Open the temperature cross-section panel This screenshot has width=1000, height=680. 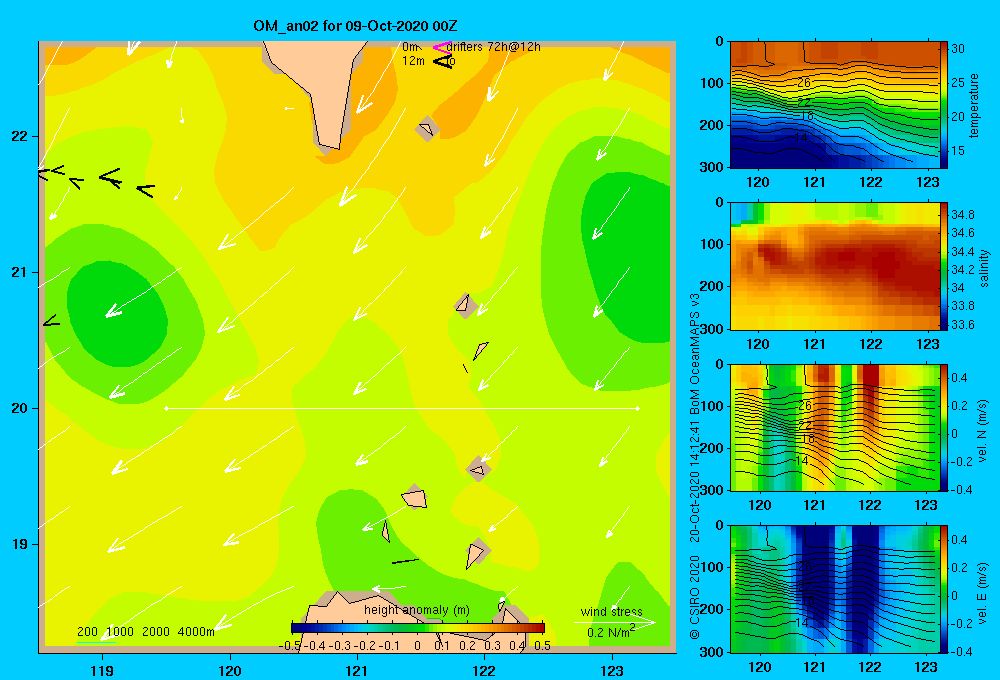834,105
